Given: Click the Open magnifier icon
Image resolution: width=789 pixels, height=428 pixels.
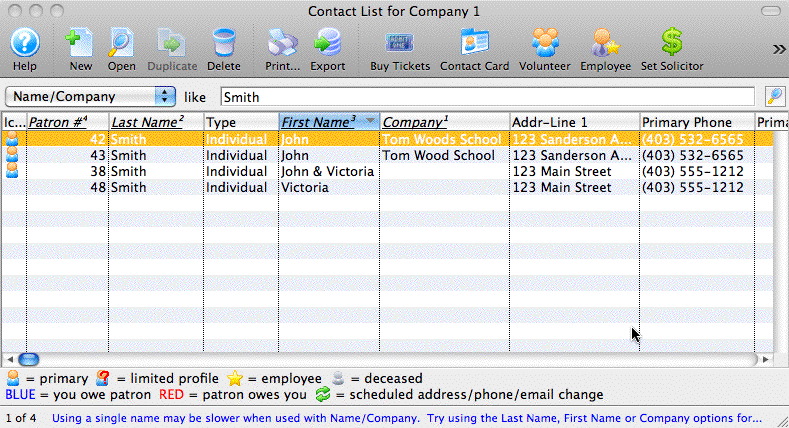Looking at the screenshot, I should click(121, 43).
